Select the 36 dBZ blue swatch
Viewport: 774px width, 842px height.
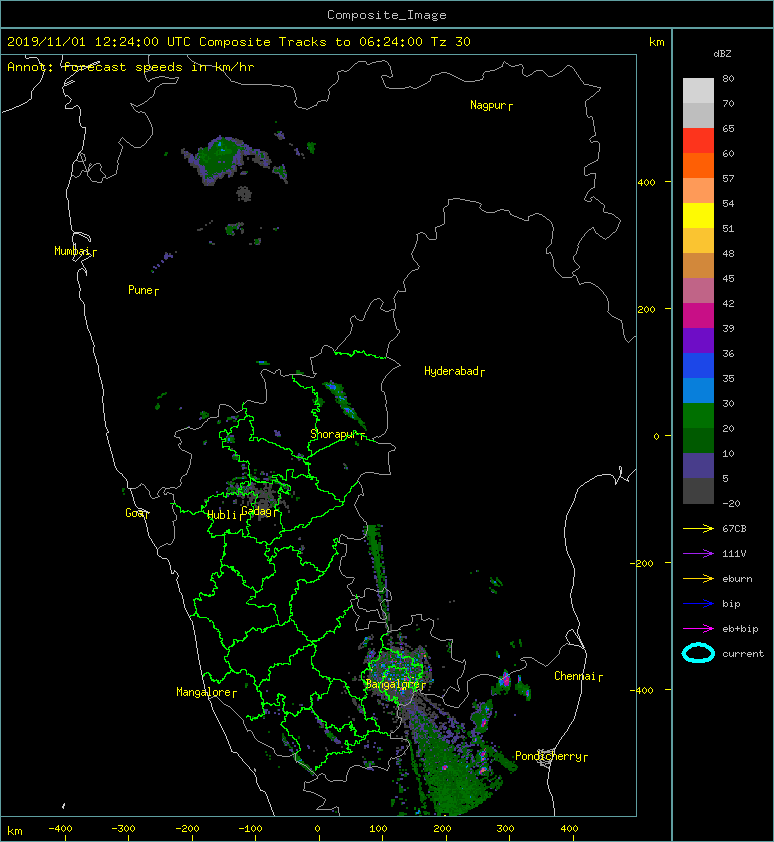click(698, 365)
